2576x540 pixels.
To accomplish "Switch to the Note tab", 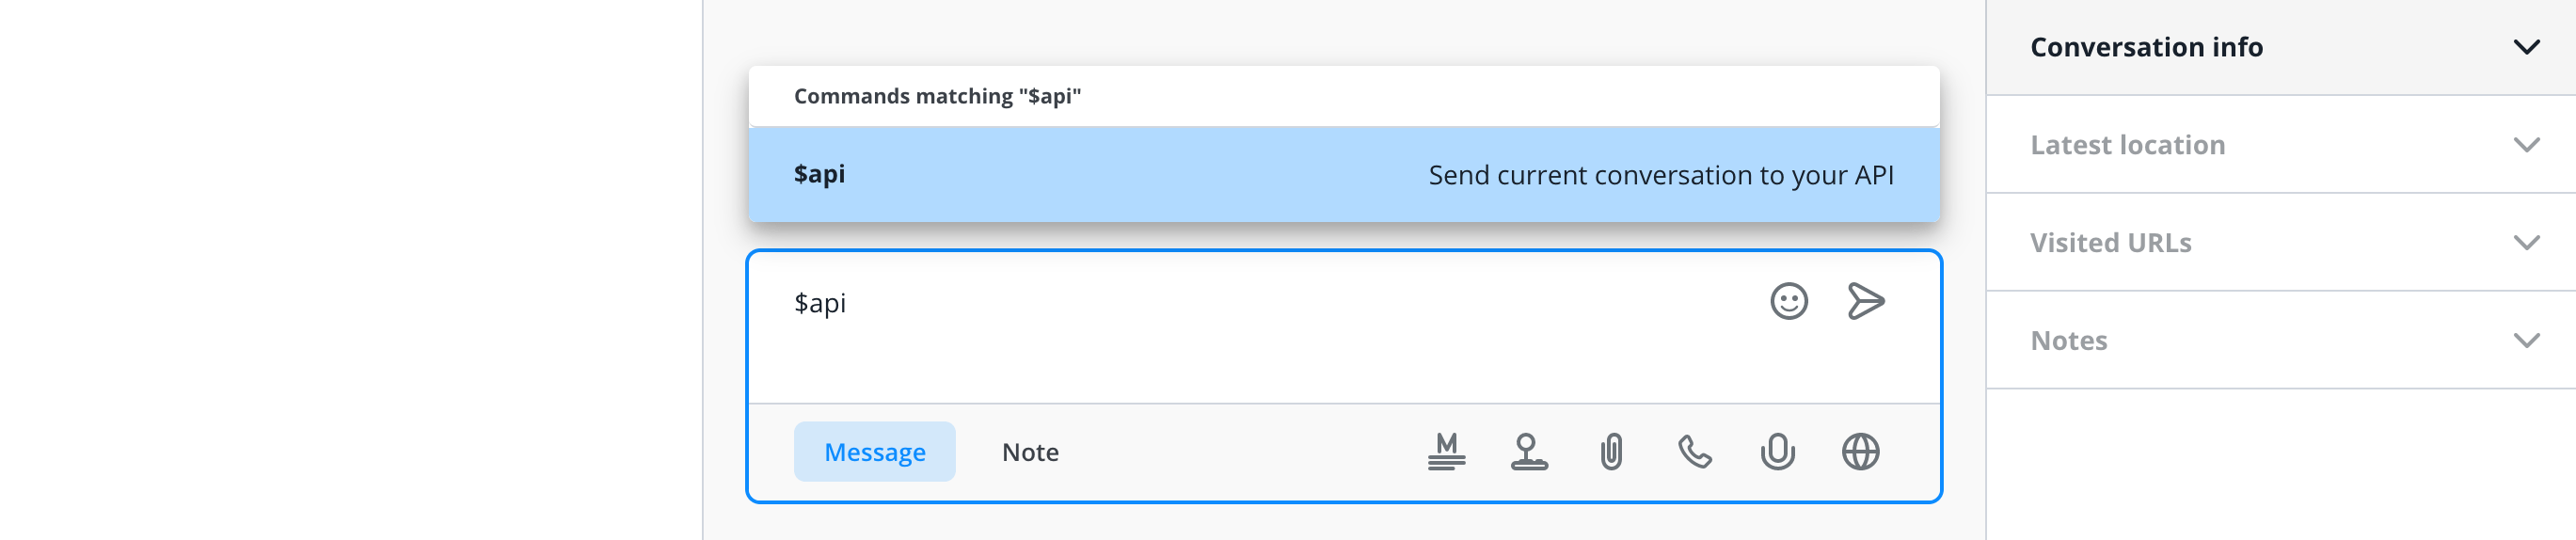I will [1030, 452].
